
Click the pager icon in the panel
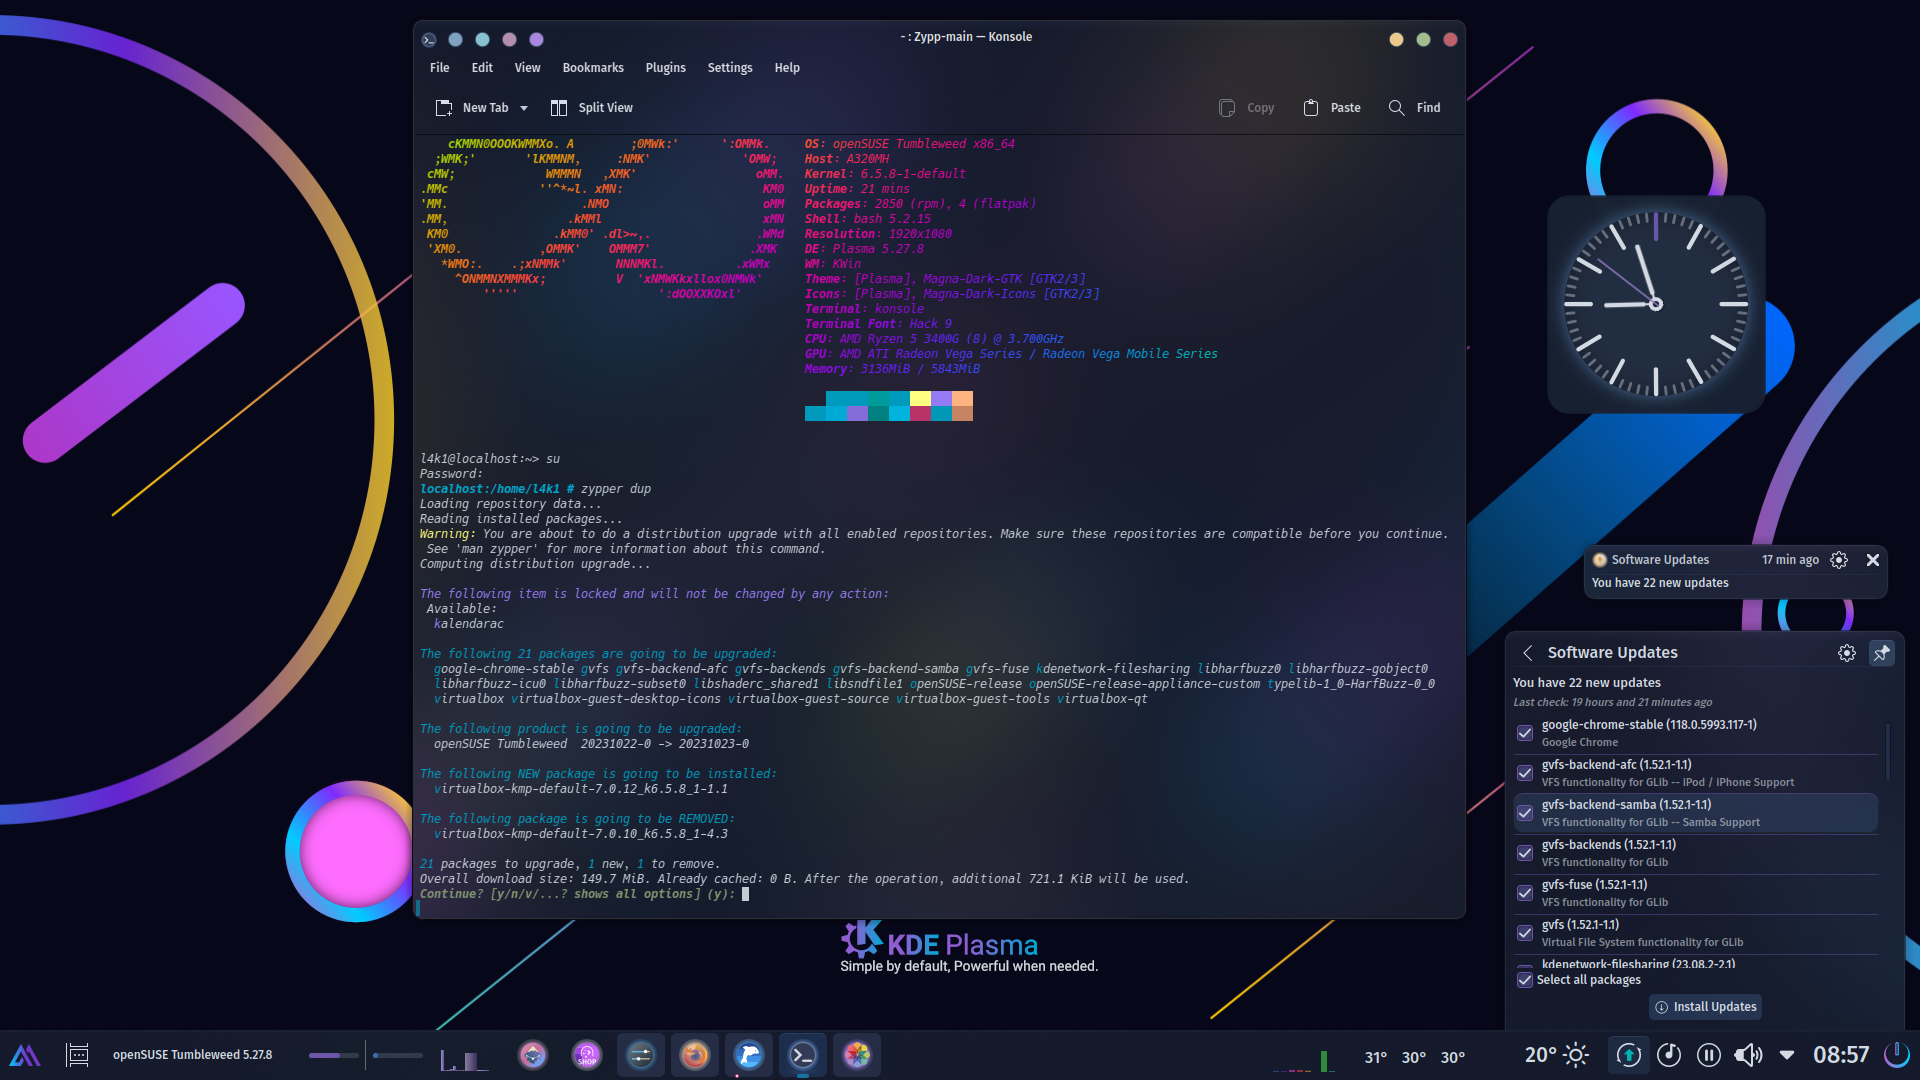point(78,1055)
